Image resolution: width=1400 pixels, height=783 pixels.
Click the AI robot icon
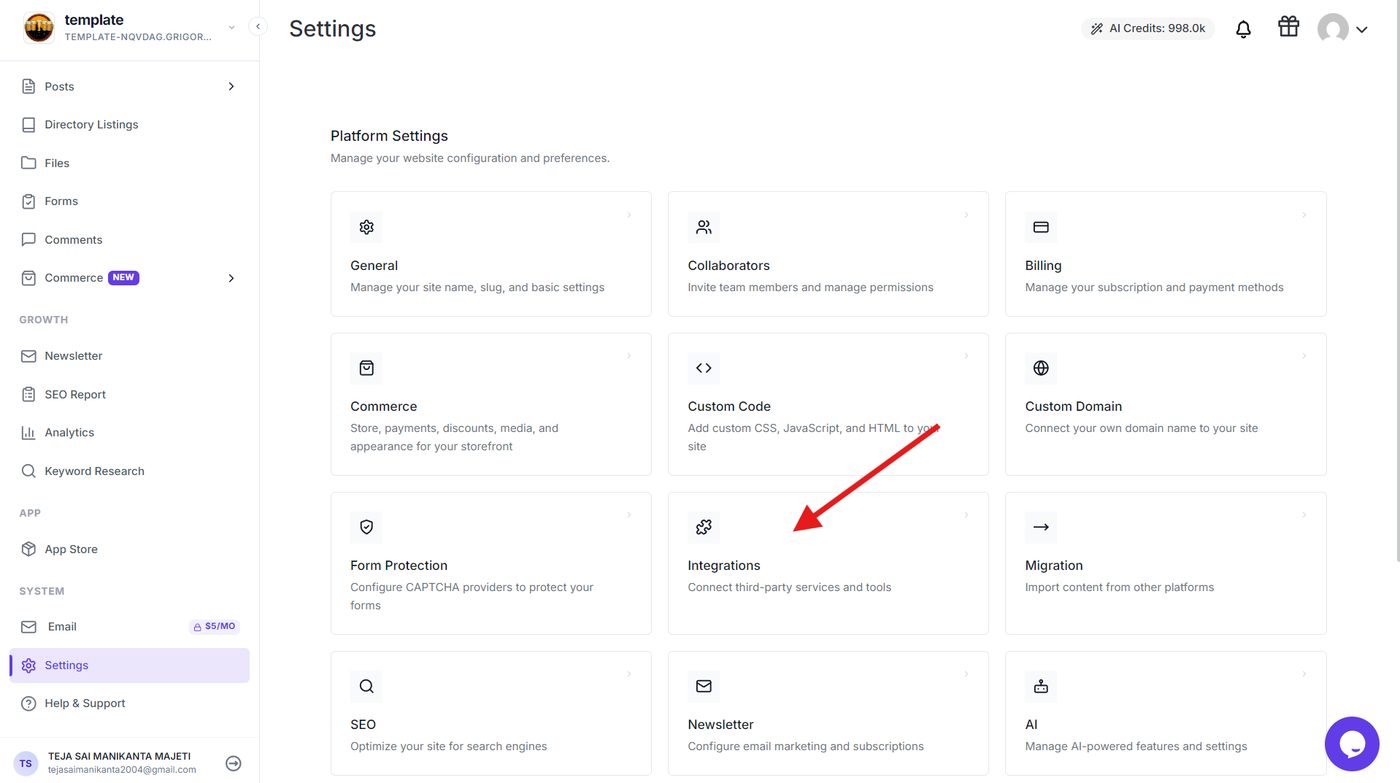pos(1041,686)
